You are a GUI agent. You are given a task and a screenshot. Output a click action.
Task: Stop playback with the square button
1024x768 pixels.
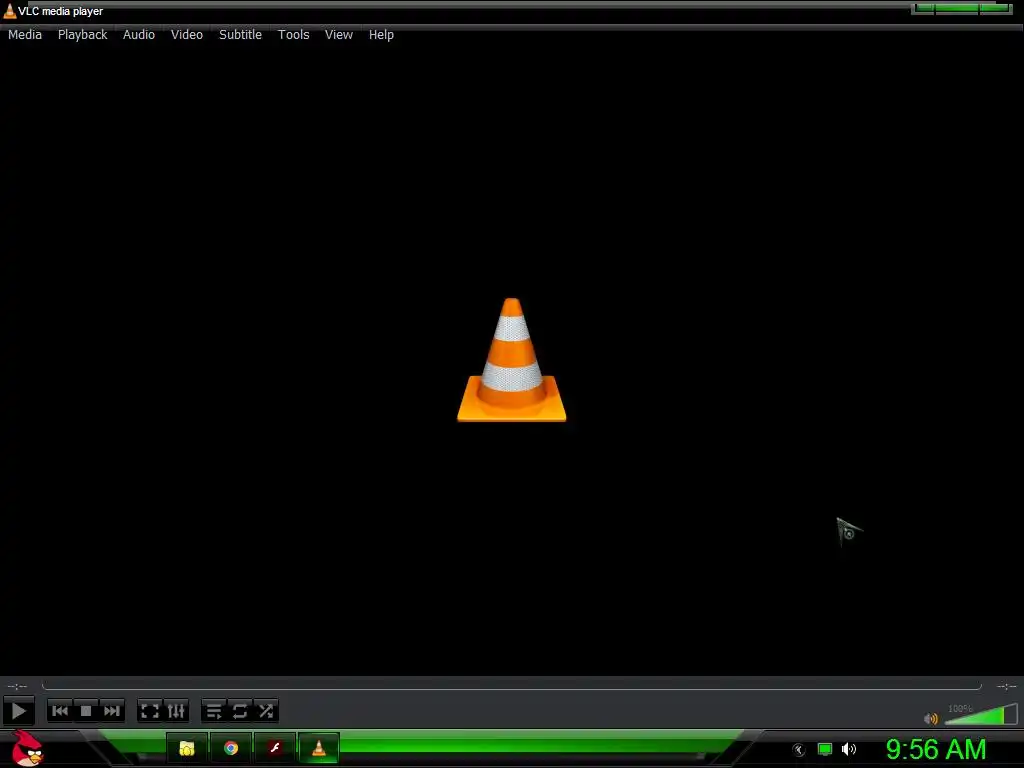86,711
